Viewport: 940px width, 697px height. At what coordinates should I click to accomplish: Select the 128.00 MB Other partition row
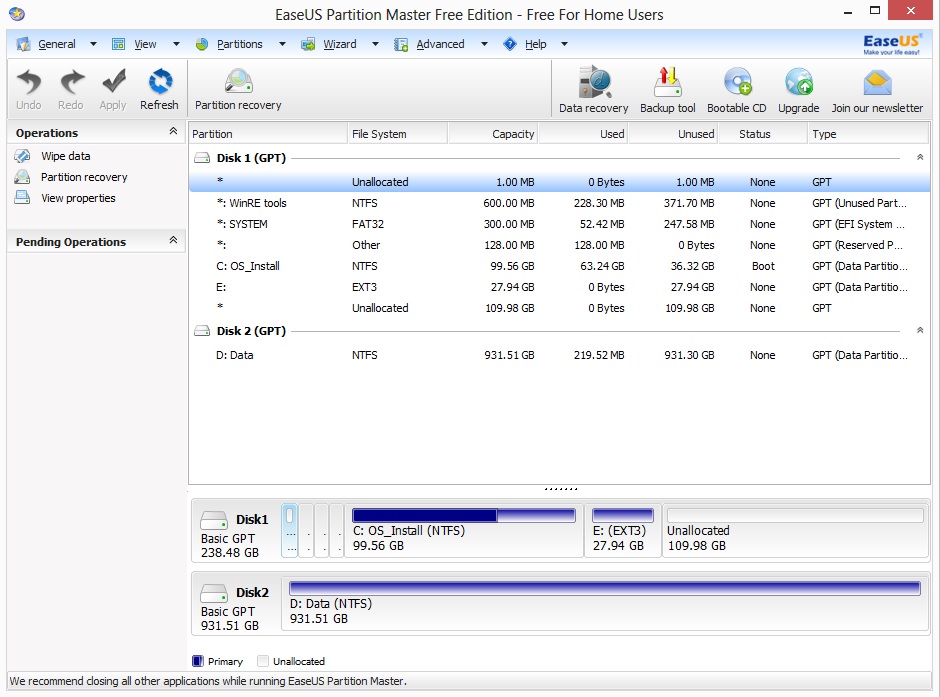click(x=559, y=245)
